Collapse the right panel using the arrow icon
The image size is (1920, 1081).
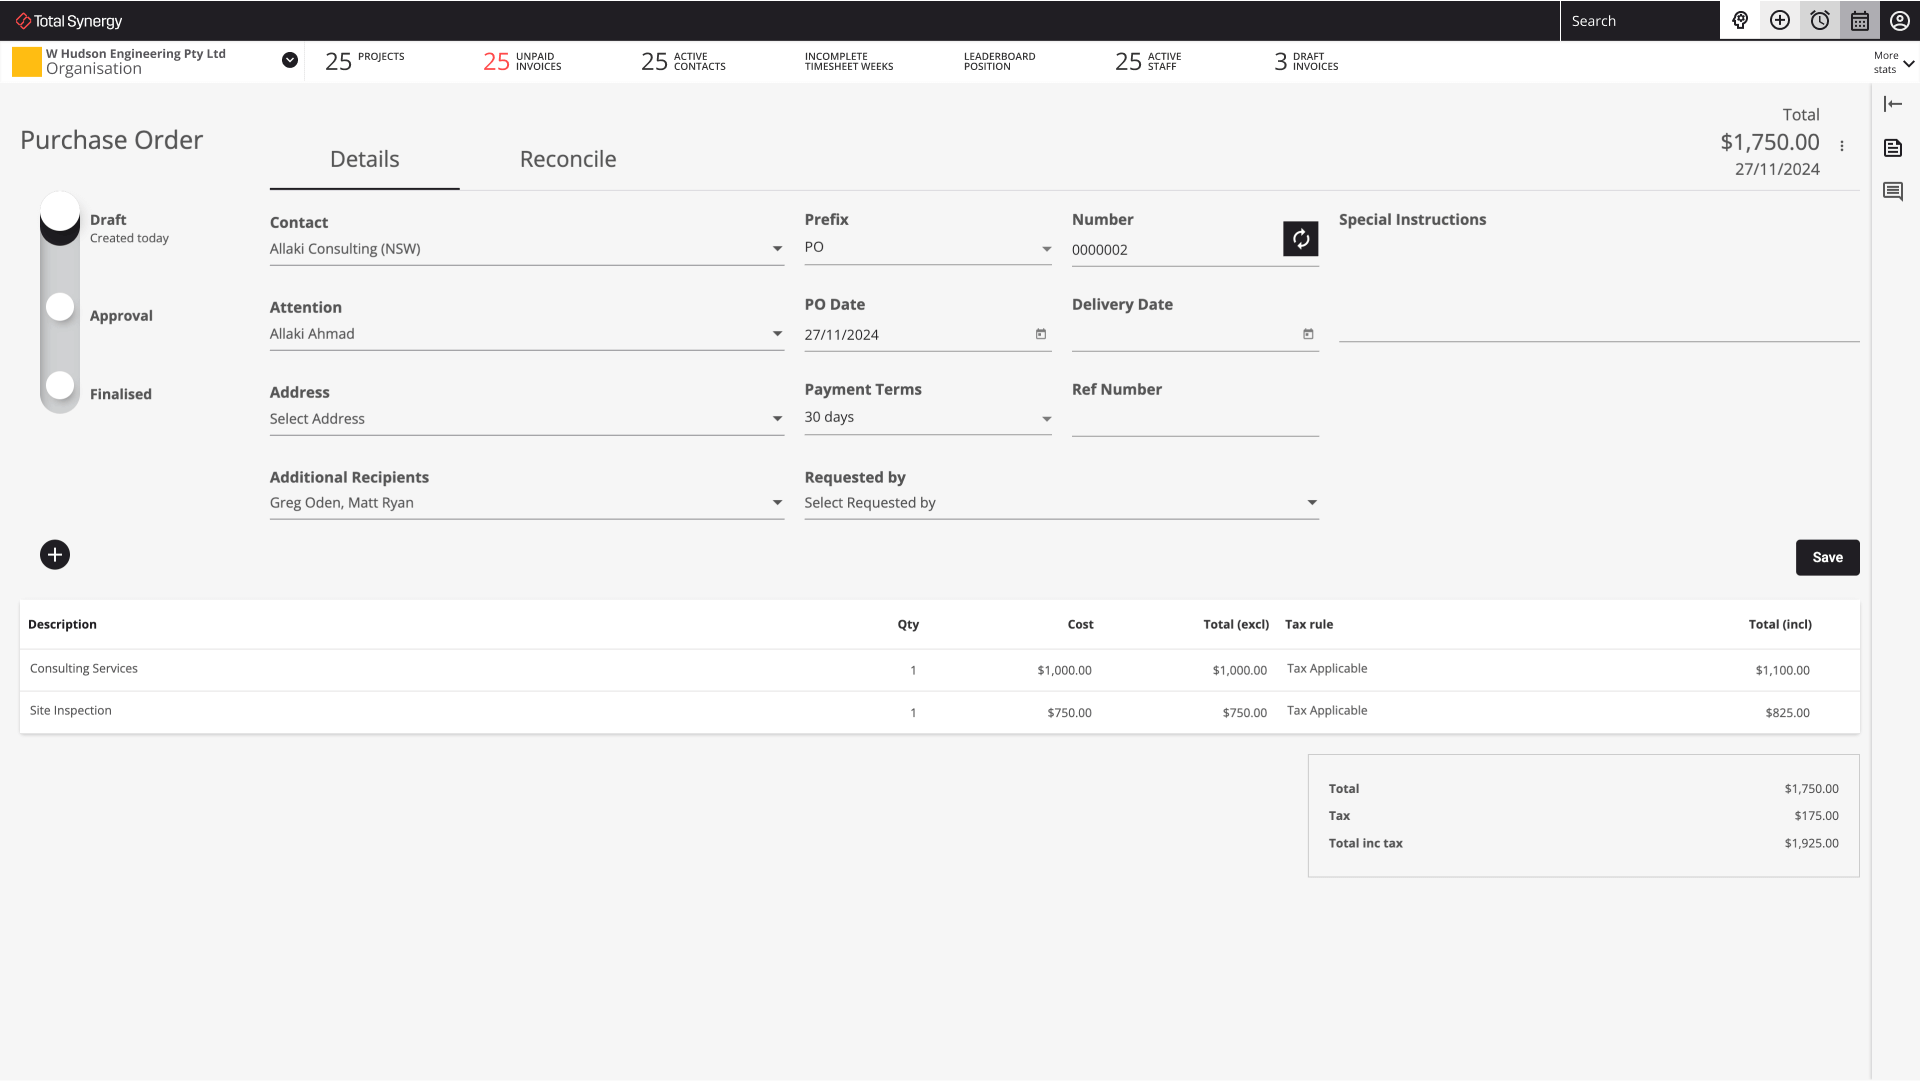pos(1893,103)
